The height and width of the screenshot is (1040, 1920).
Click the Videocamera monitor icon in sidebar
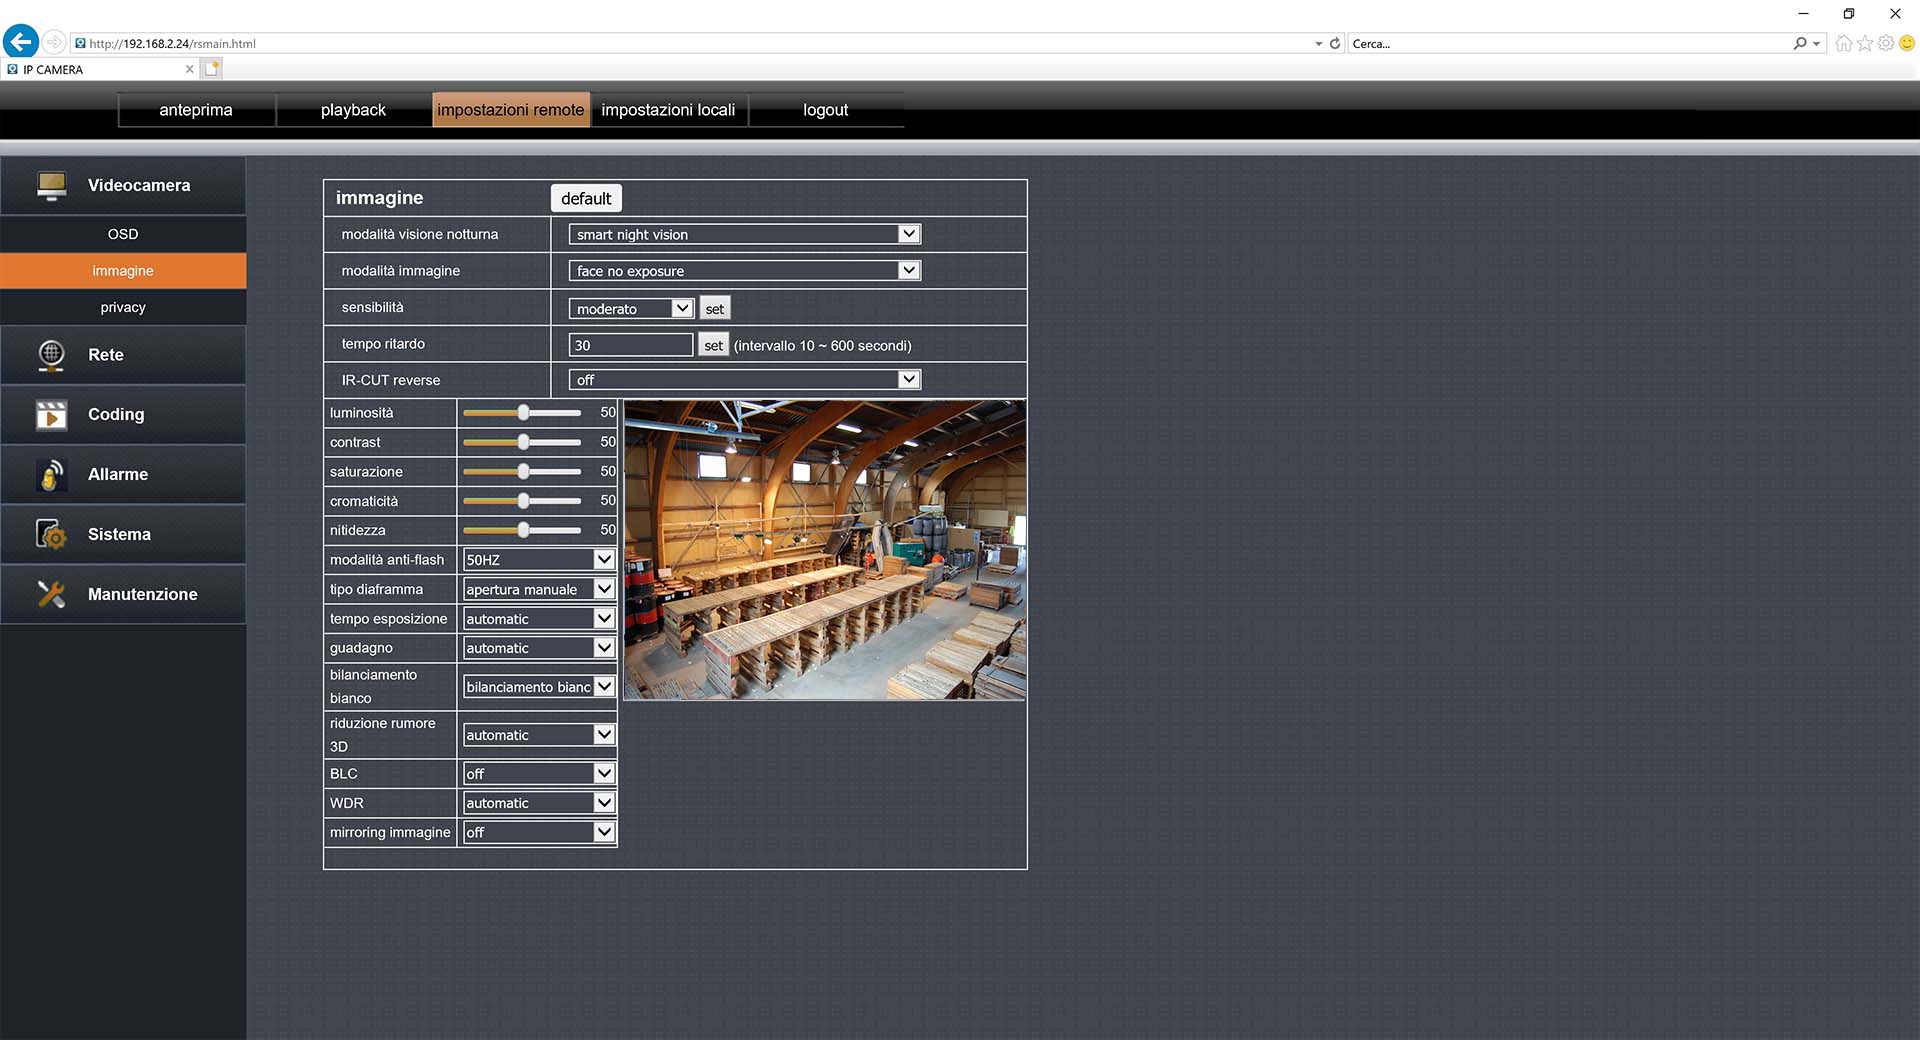click(51, 186)
